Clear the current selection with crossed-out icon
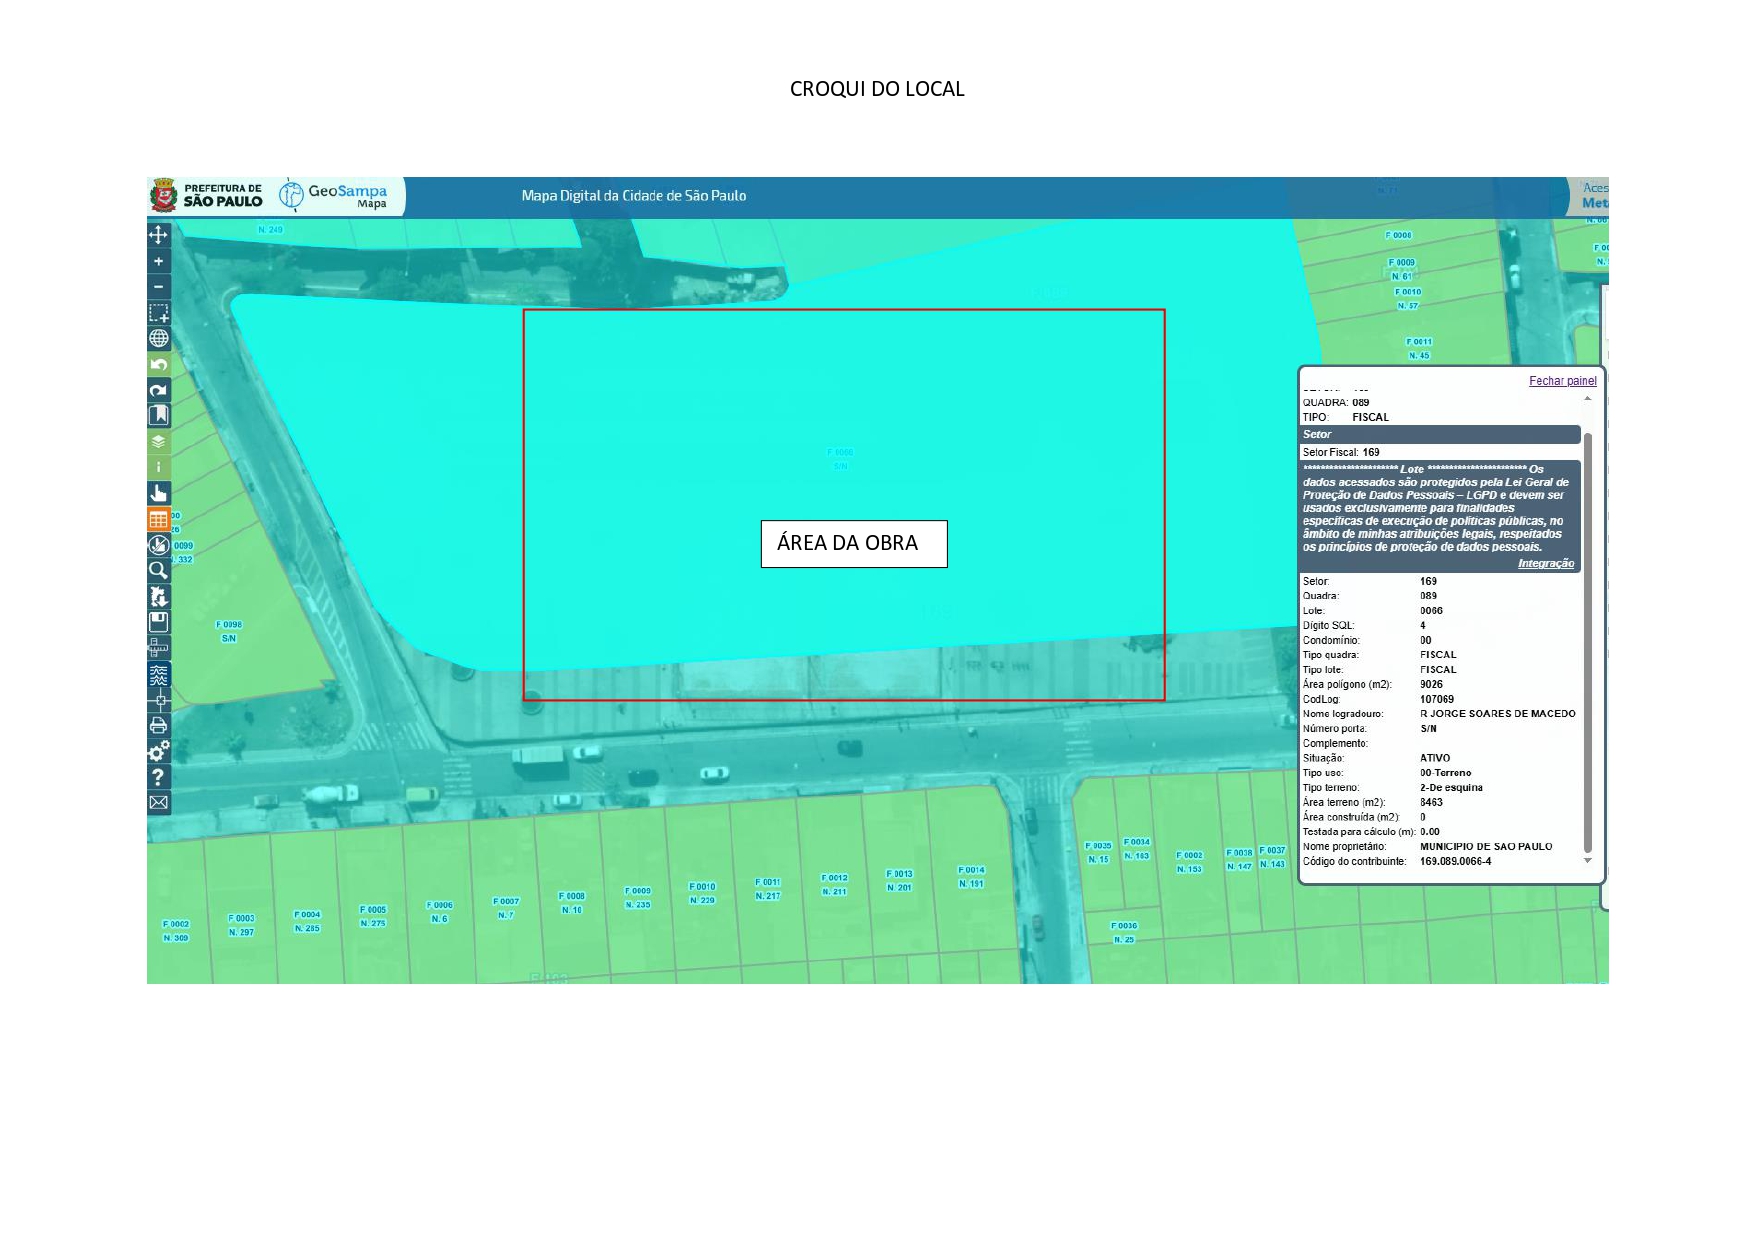The height and width of the screenshot is (1241, 1755). 158,545
